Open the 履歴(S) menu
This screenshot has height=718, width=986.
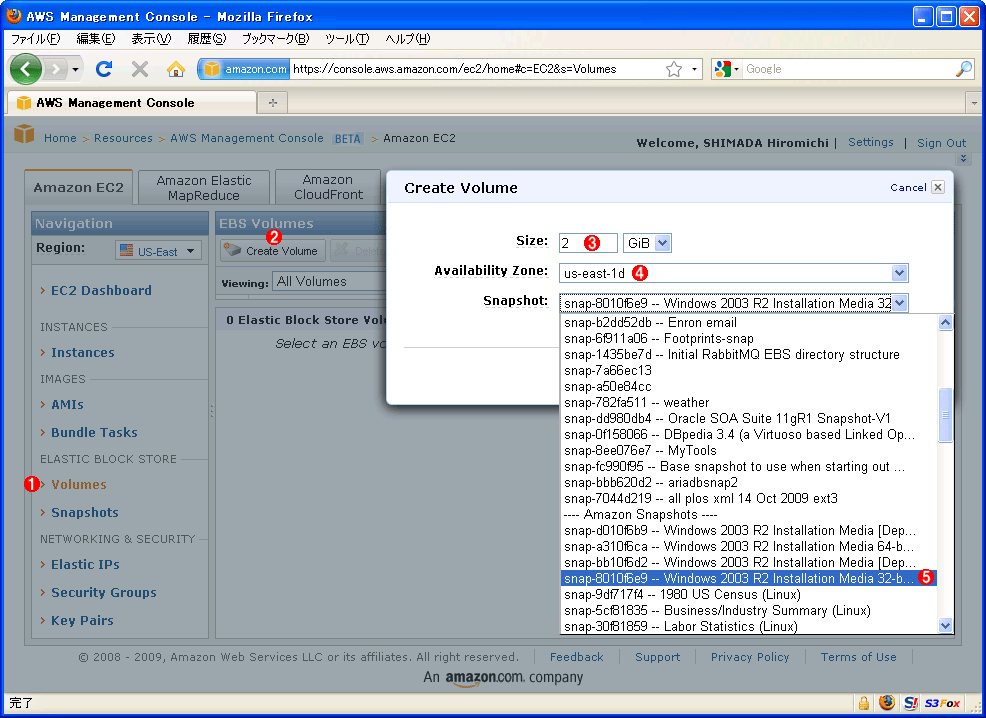(206, 39)
